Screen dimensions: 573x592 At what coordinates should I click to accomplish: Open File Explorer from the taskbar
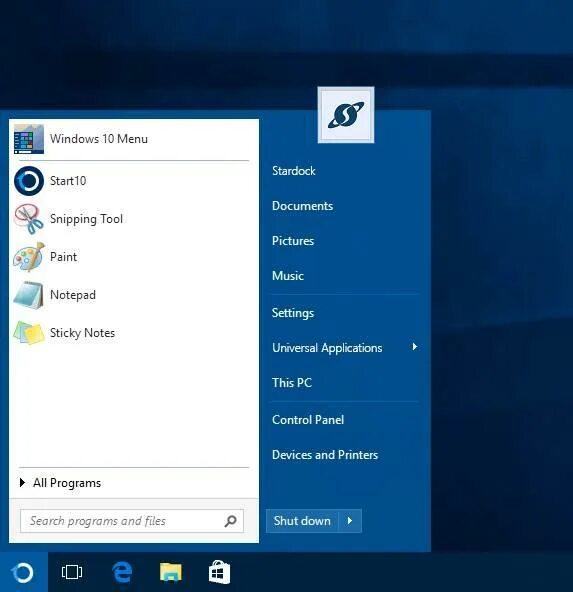click(171, 572)
